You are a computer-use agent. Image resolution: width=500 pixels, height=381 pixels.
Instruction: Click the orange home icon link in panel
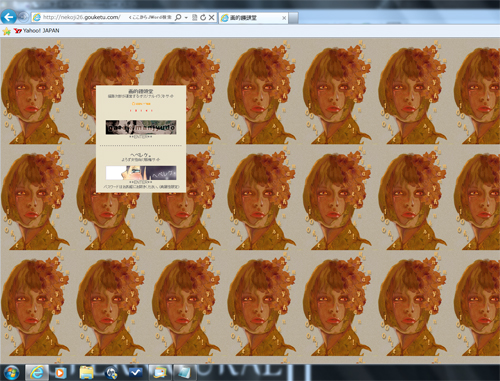[141, 104]
